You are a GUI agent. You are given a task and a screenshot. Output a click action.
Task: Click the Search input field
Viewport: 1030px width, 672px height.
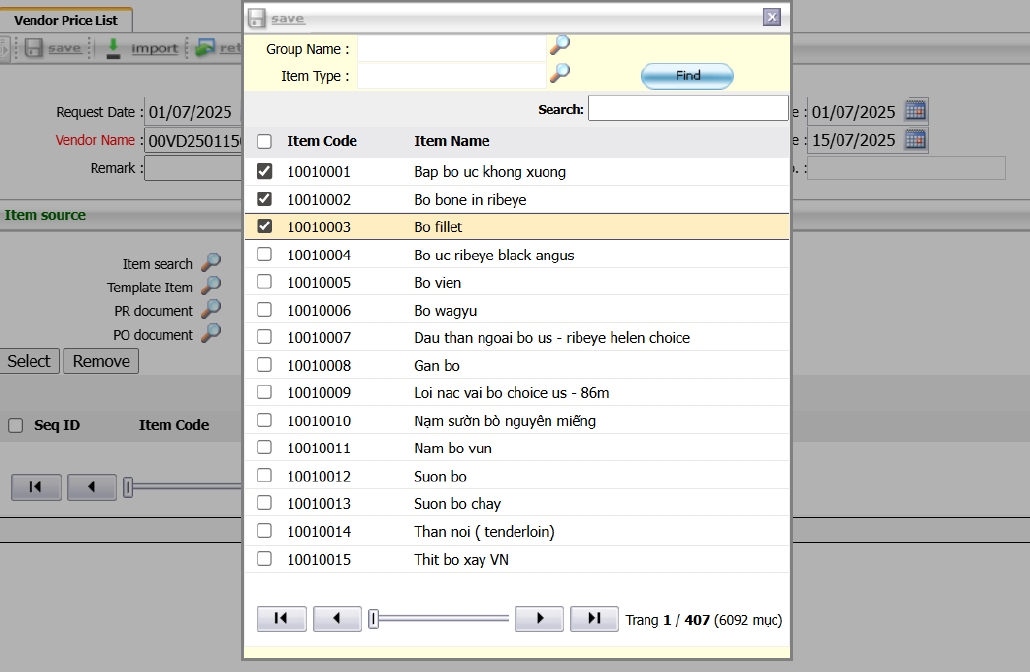[x=688, y=108]
